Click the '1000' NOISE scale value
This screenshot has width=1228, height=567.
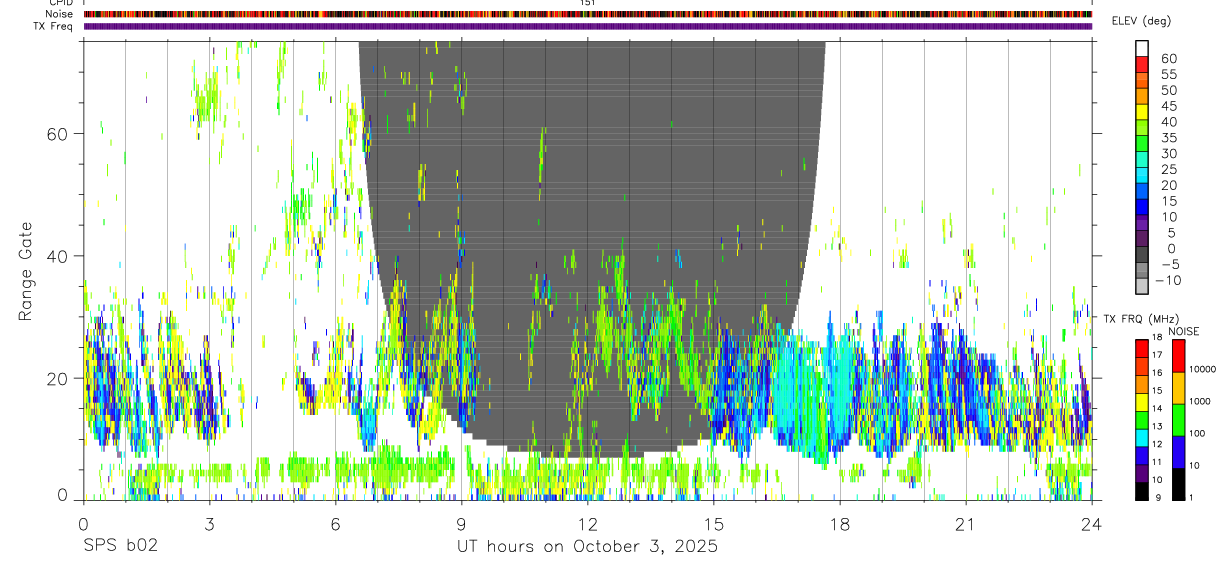(1201, 402)
